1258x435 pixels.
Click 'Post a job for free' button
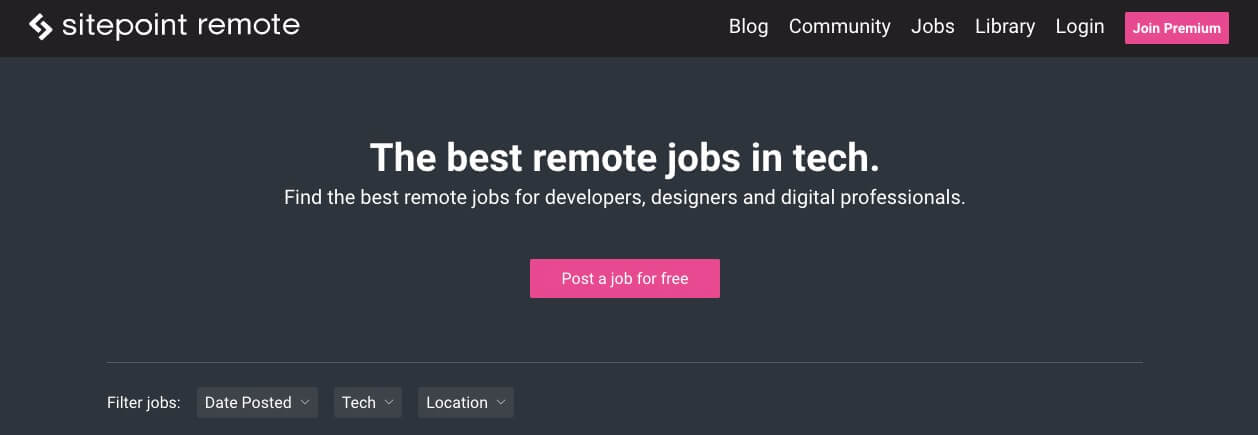625,278
